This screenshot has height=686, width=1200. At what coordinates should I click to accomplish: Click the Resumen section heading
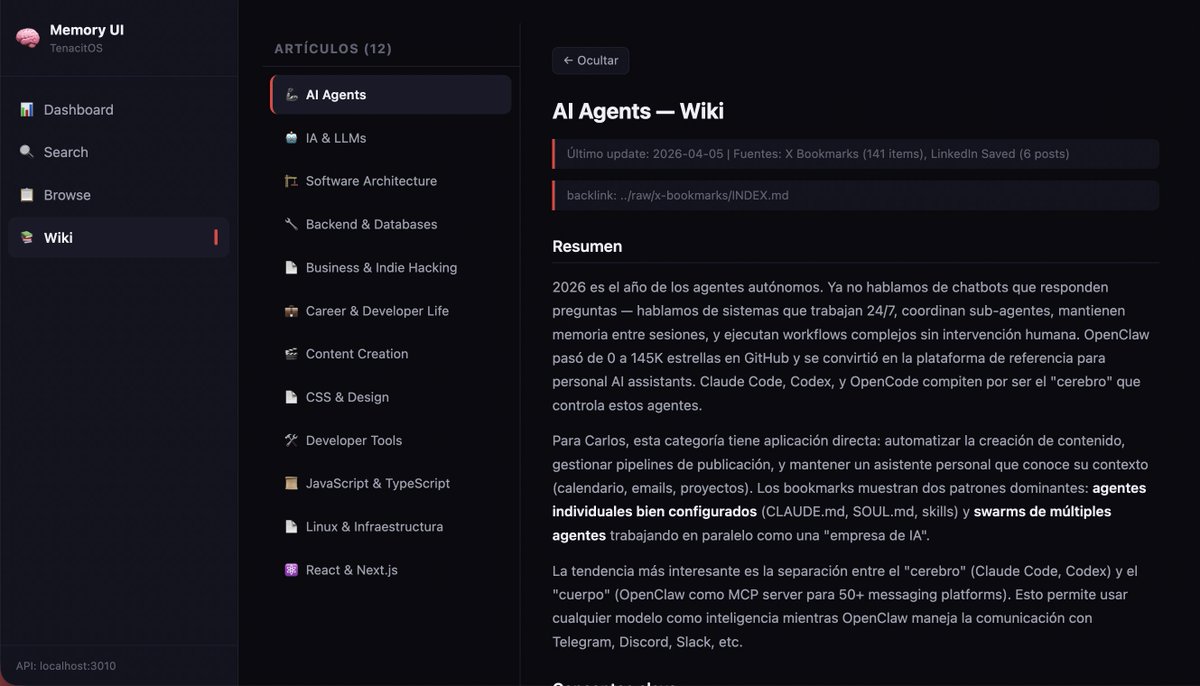(x=587, y=246)
